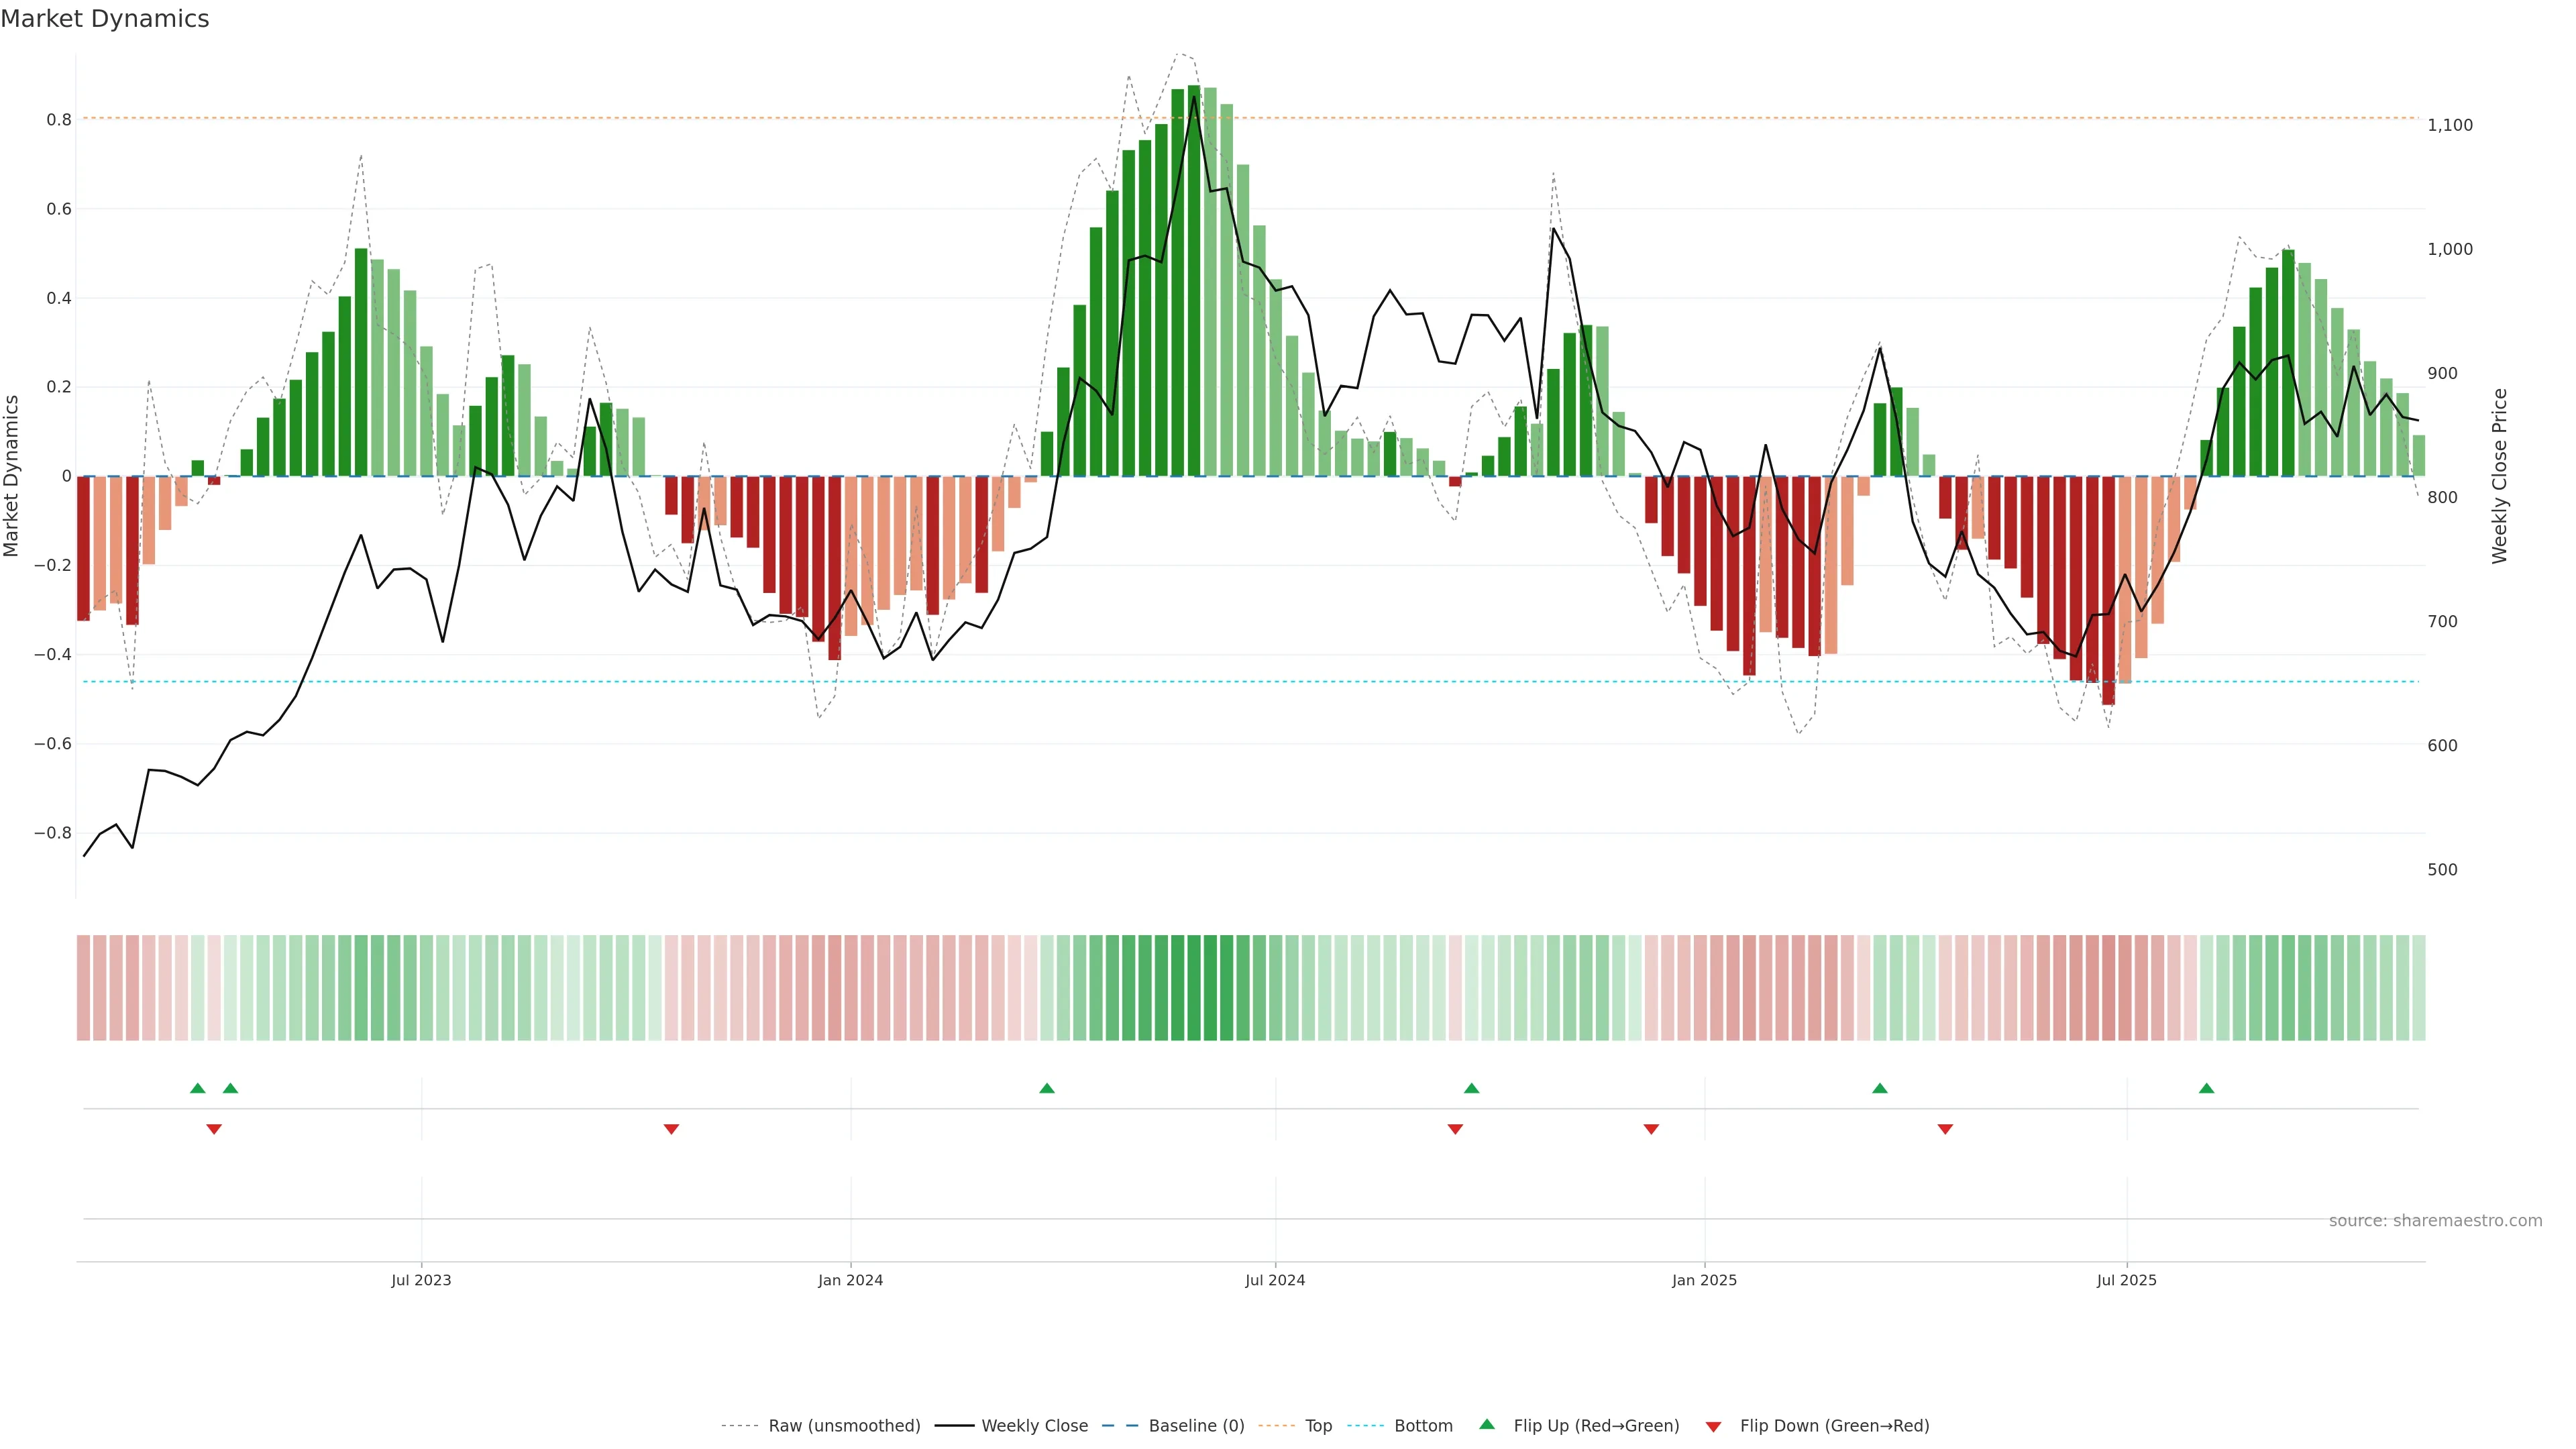2576x1449 pixels.
Task: Click the green flip-up marker after Jan 2025
Action: coord(1880,1088)
